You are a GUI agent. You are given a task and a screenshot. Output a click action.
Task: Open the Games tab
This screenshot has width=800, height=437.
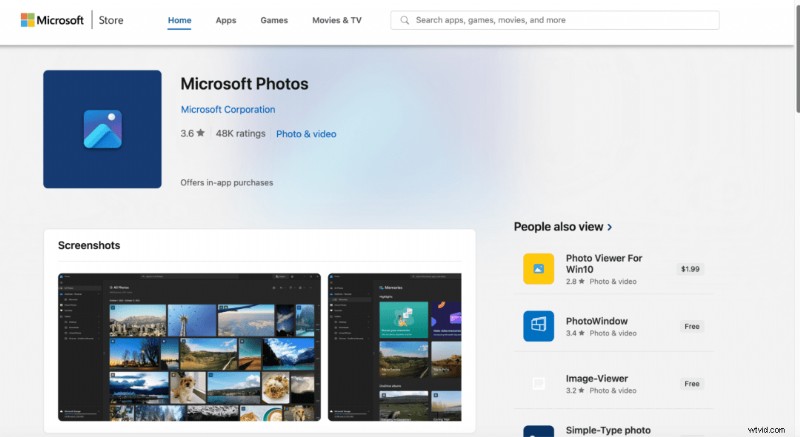[x=274, y=20]
